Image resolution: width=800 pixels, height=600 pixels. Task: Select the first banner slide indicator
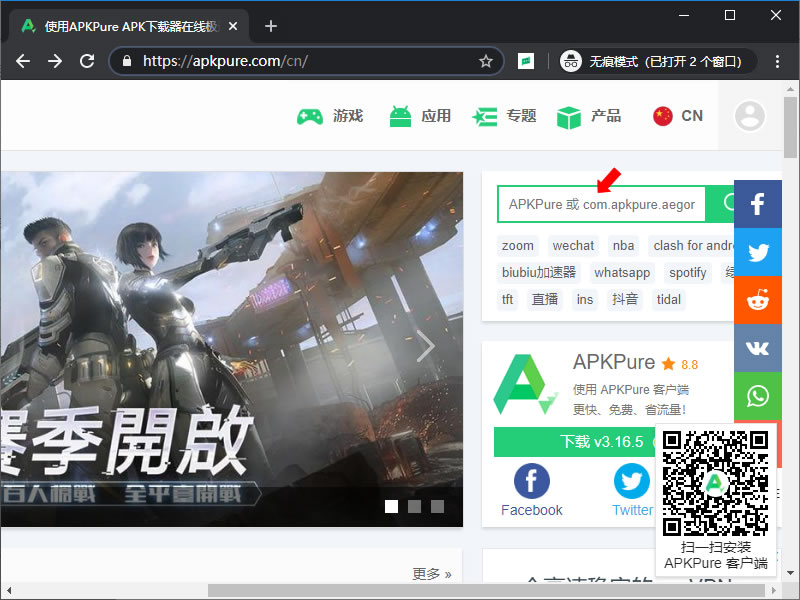pyautogui.click(x=391, y=506)
